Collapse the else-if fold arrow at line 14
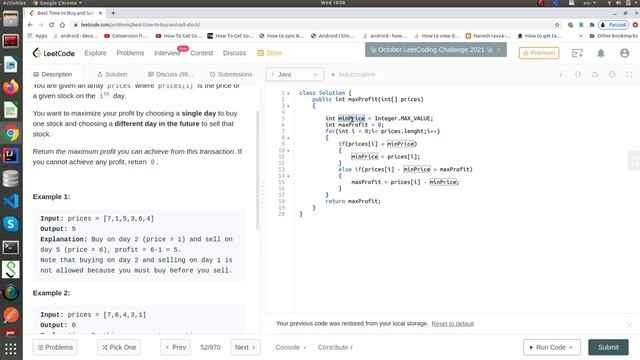The width and height of the screenshot is (640, 360). click(289, 176)
